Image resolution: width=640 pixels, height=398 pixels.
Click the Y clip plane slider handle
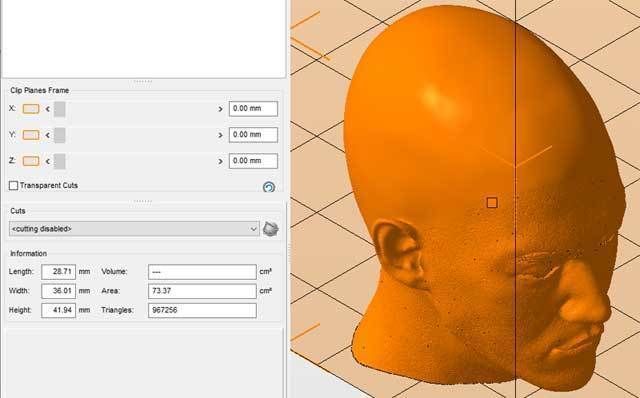(60, 135)
